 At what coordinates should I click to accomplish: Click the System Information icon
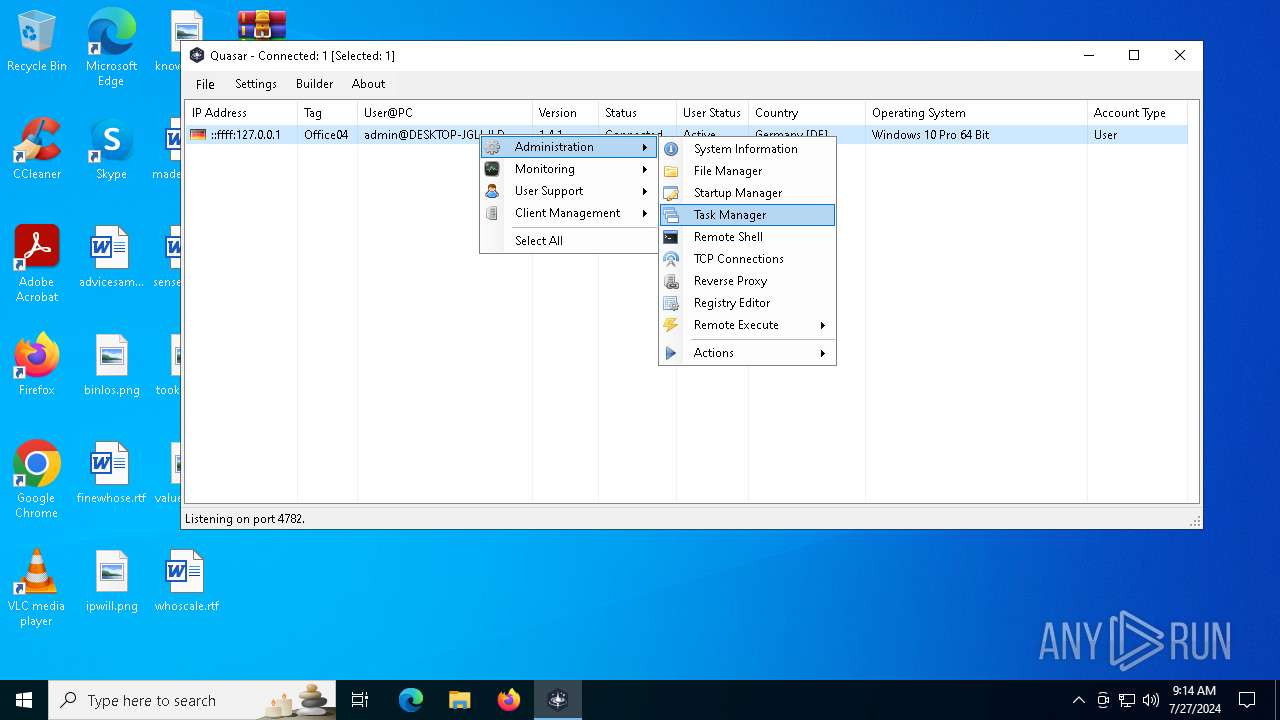(672, 149)
